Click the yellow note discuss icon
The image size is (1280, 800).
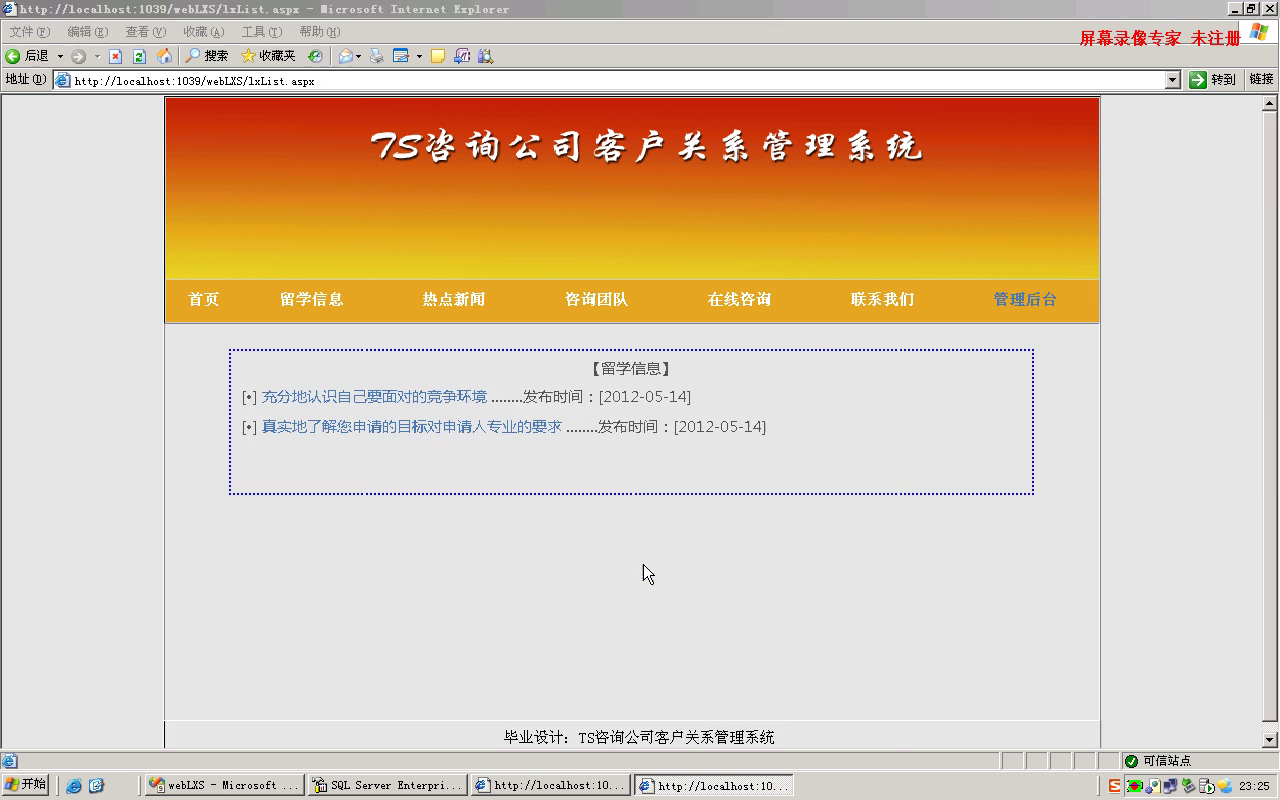click(437, 56)
